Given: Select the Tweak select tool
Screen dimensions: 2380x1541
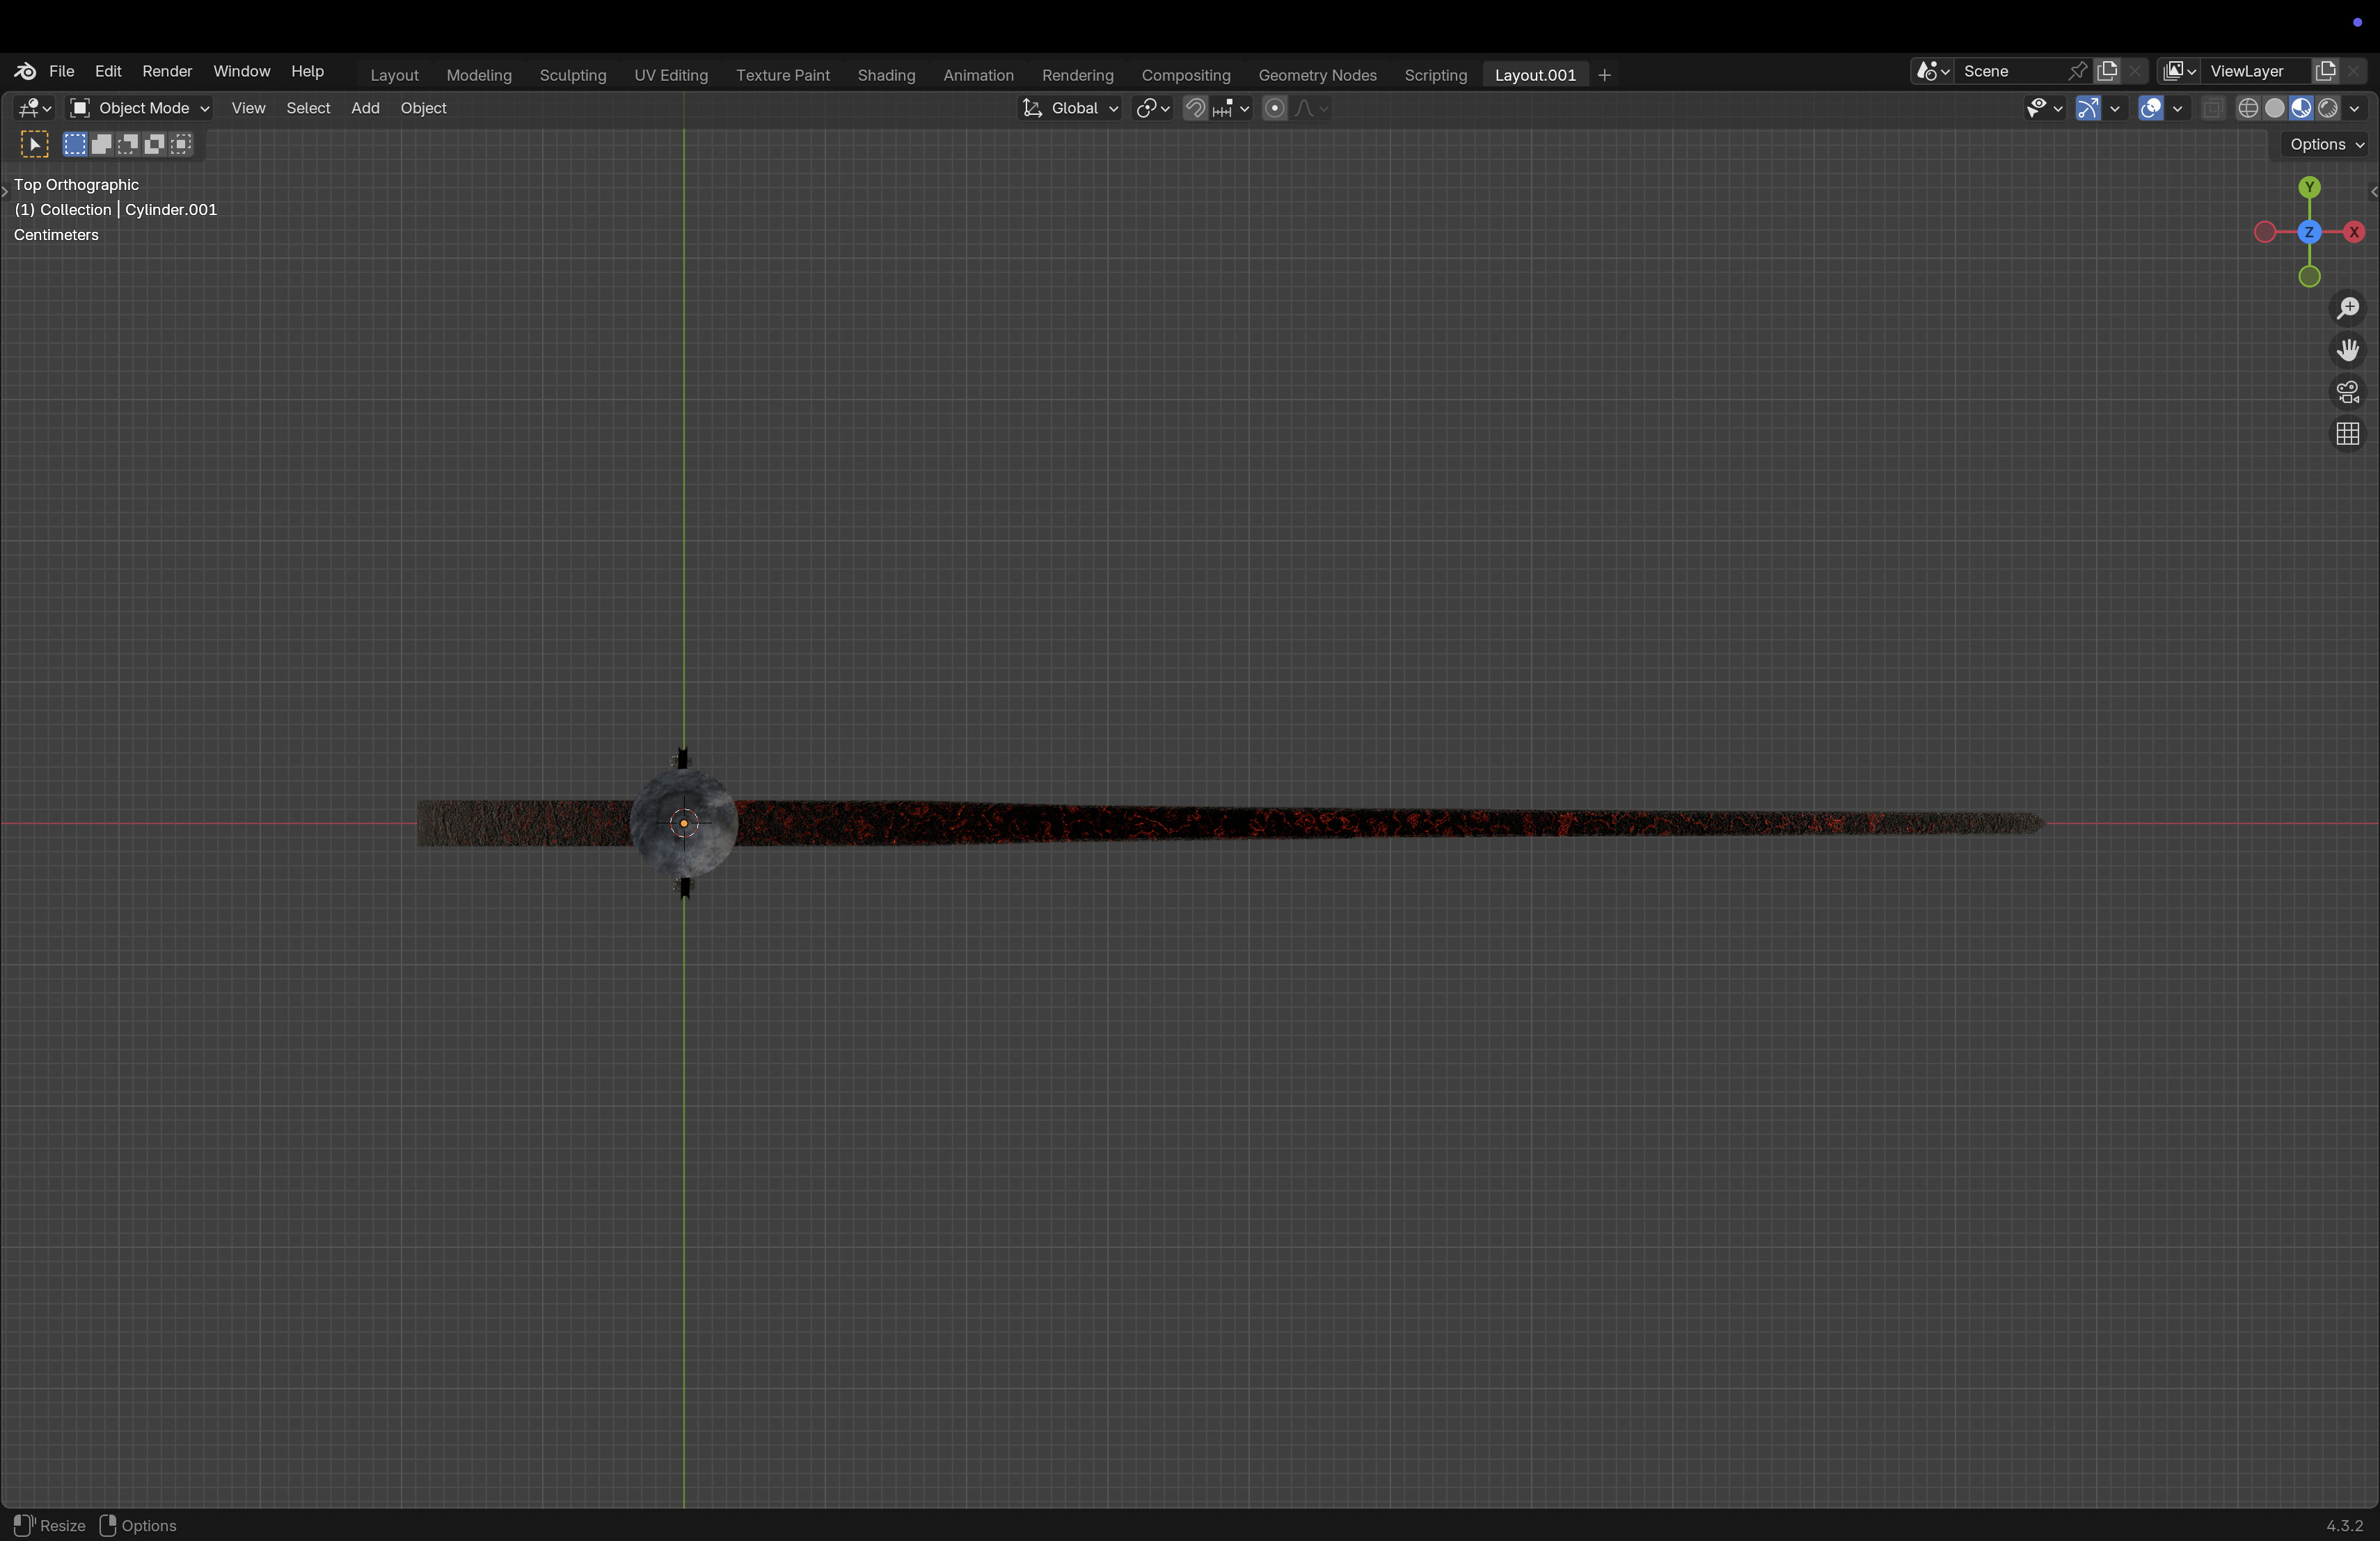Looking at the screenshot, I should point(34,144).
